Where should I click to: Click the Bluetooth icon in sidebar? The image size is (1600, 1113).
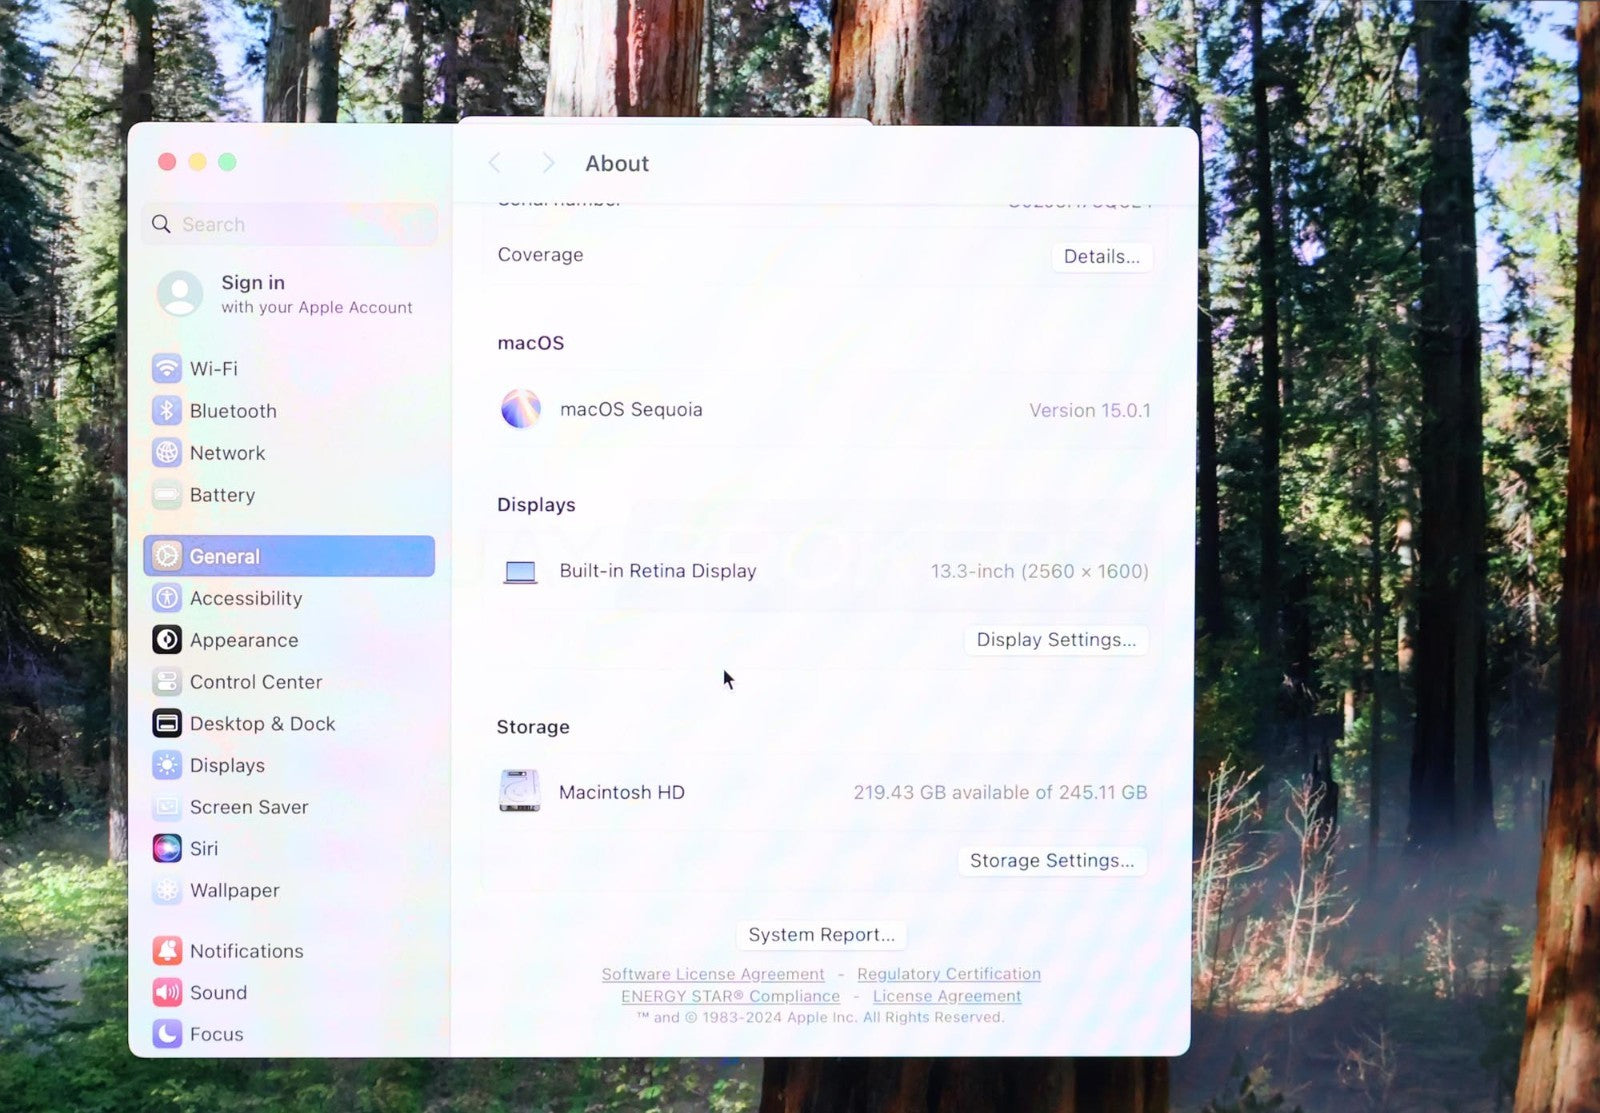167,410
